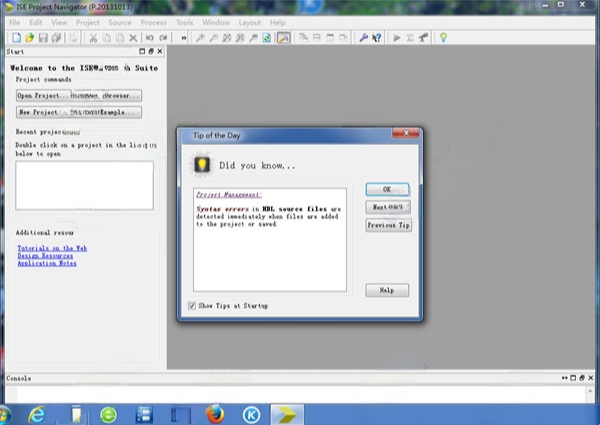Screen dimensions: 600x425
Task: Click the Copy toolbar icon
Action: point(107,37)
